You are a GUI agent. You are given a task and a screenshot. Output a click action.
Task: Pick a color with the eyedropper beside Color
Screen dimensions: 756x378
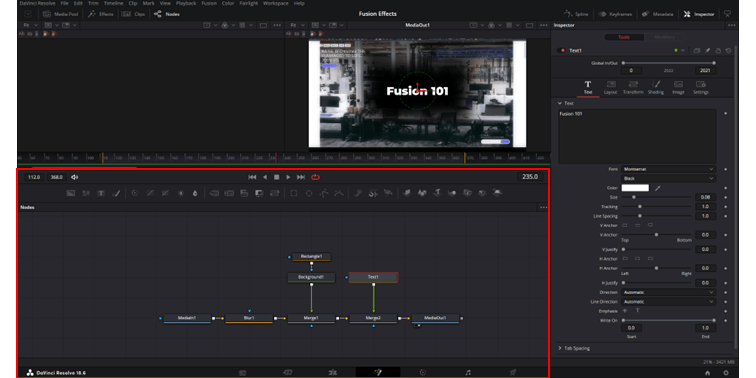[x=657, y=188]
